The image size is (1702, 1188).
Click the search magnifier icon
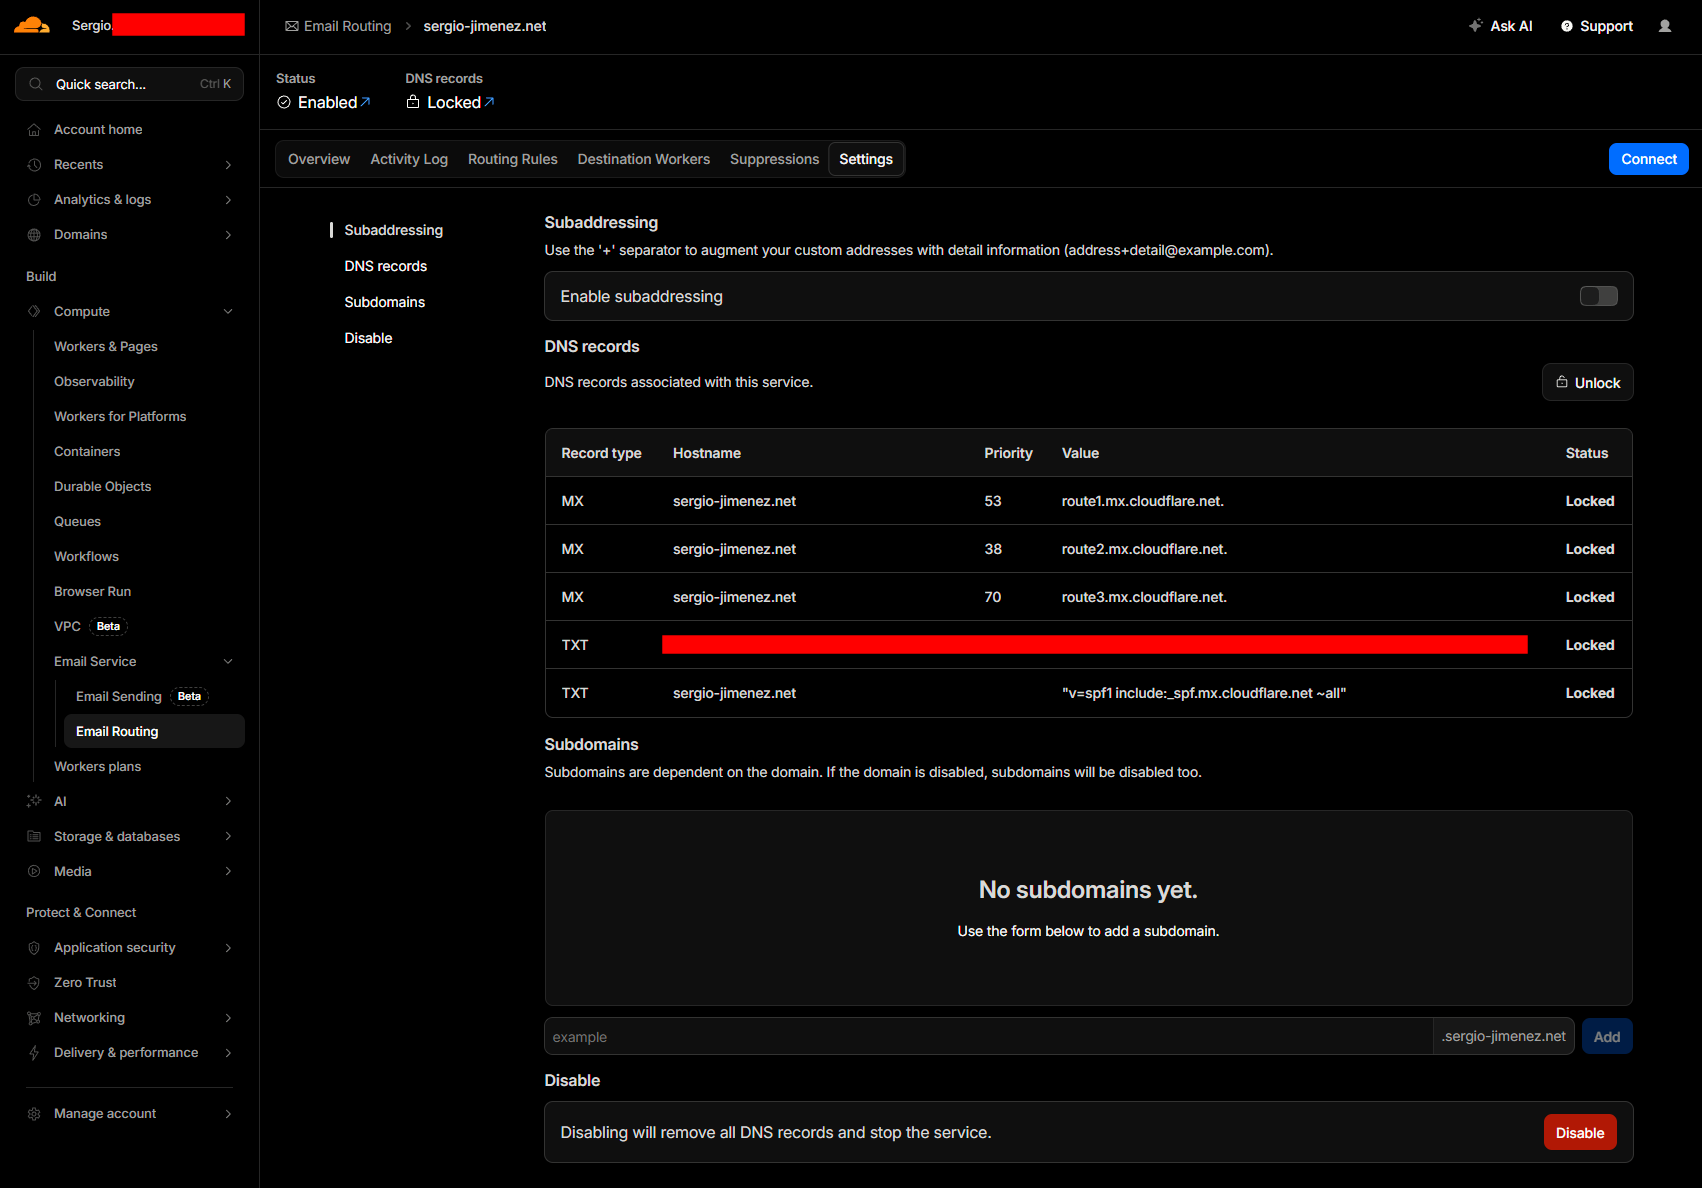pos(36,84)
